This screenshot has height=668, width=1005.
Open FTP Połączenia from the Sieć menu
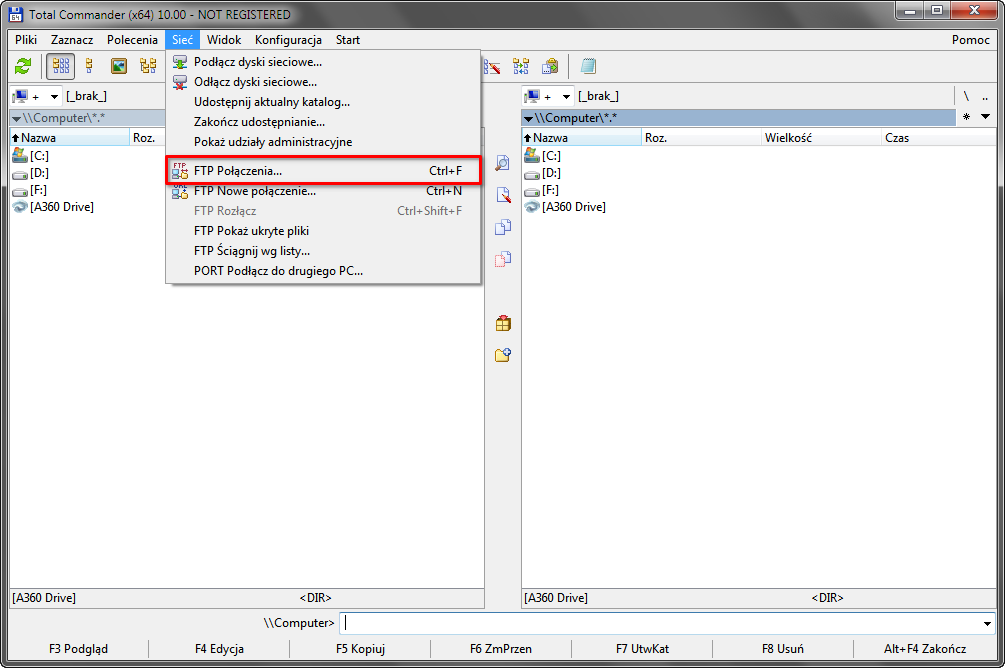(x=323, y=171)
